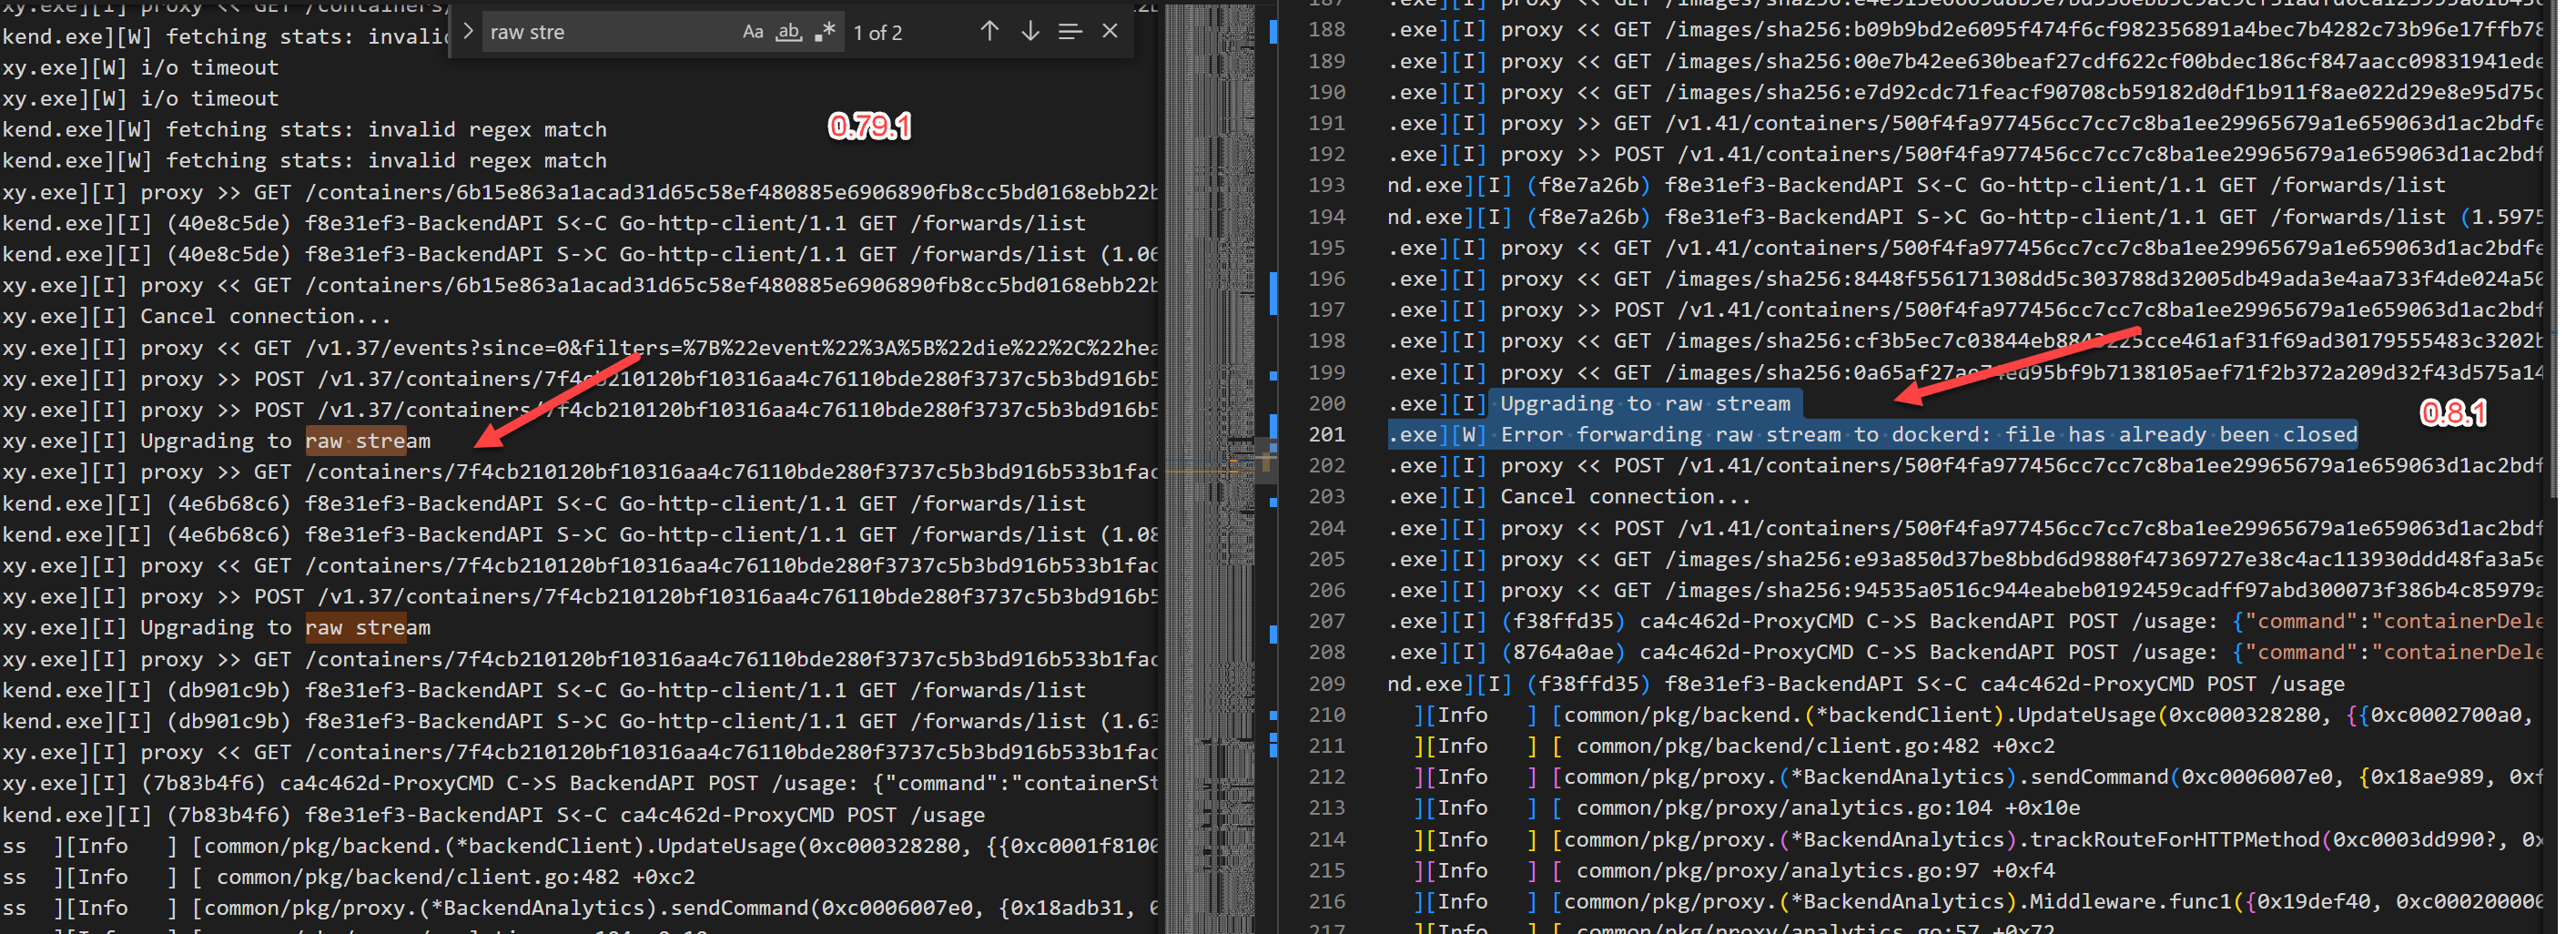Enable regular expression search (.*)
This screenshot has height=934, width=2576.
click(x=824, y=31)
